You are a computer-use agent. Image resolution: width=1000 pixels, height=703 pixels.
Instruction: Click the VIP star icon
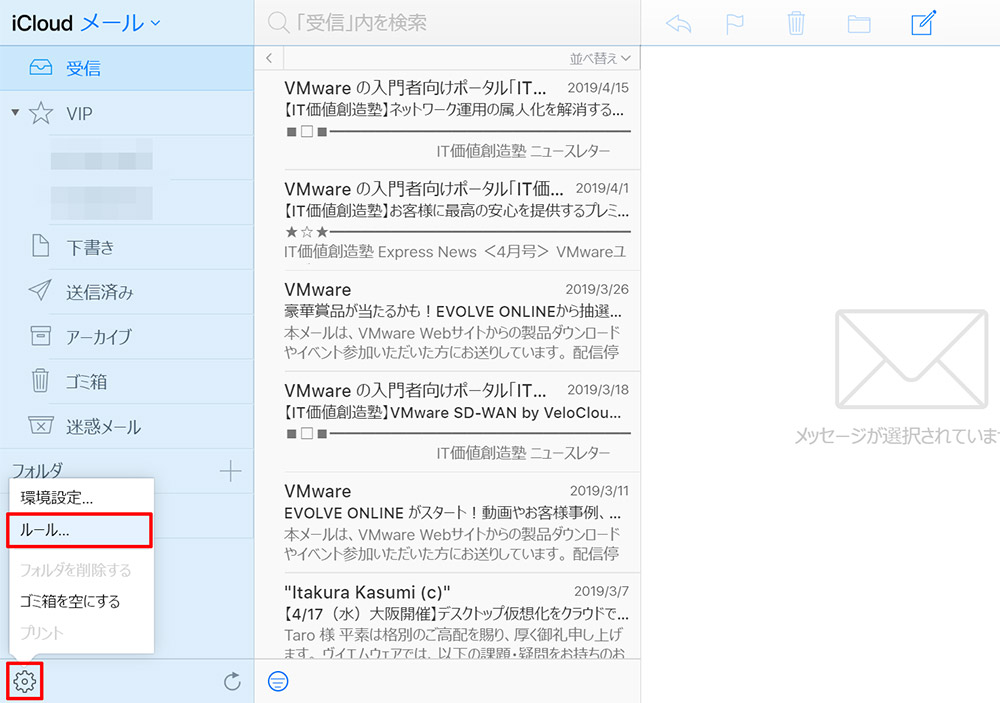coord(41,113)
